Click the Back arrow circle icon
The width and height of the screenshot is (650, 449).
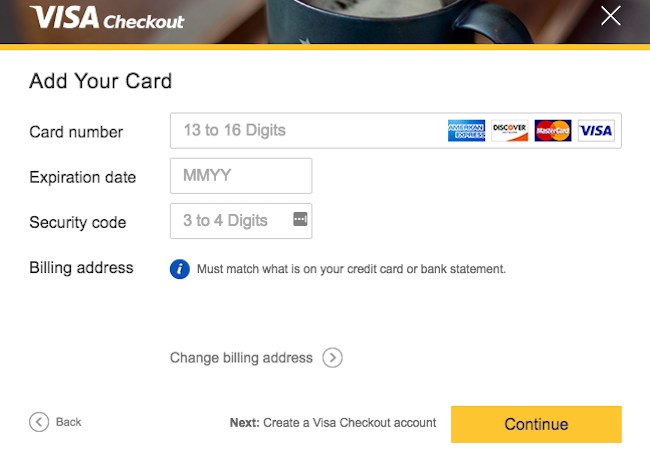[39, 422]
